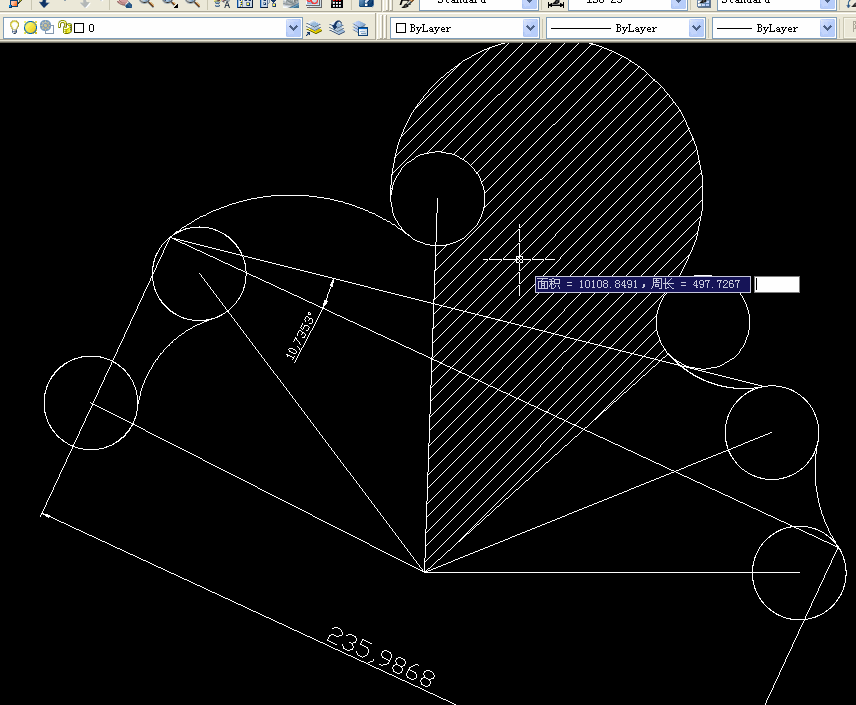856x705 pixels.
Task: Expand the lineweight ByLayer dropdown arrow
Action: tap(828, 28)
